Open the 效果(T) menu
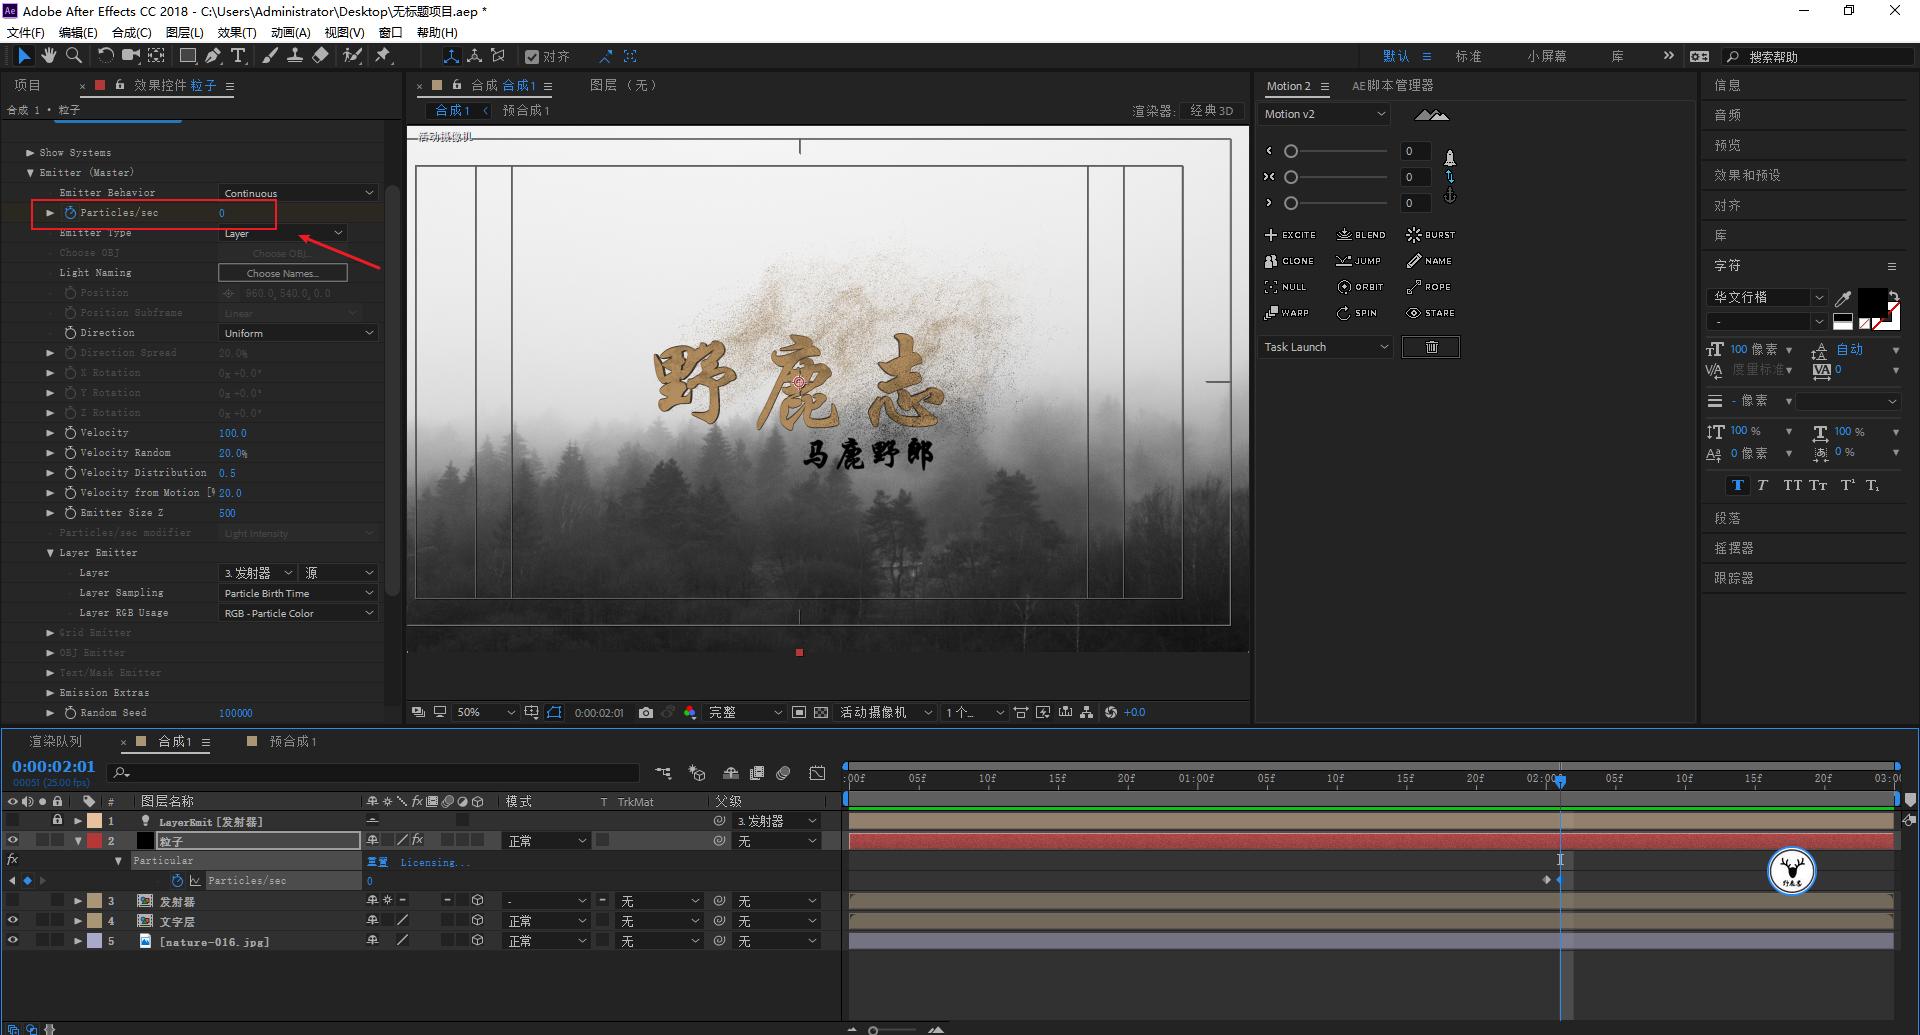The image size is (1920, 1035). pos(236,32)
